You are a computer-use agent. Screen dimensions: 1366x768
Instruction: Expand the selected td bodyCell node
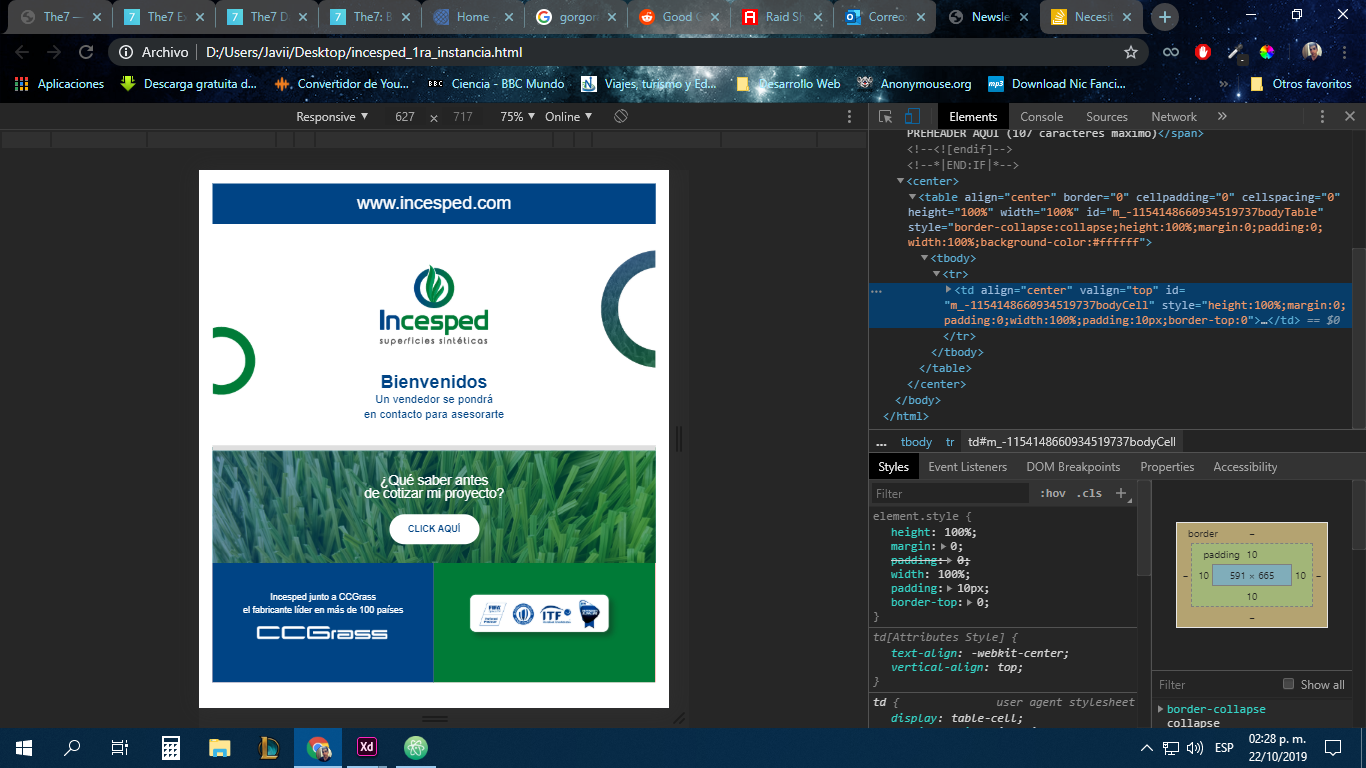pos(948,289)
